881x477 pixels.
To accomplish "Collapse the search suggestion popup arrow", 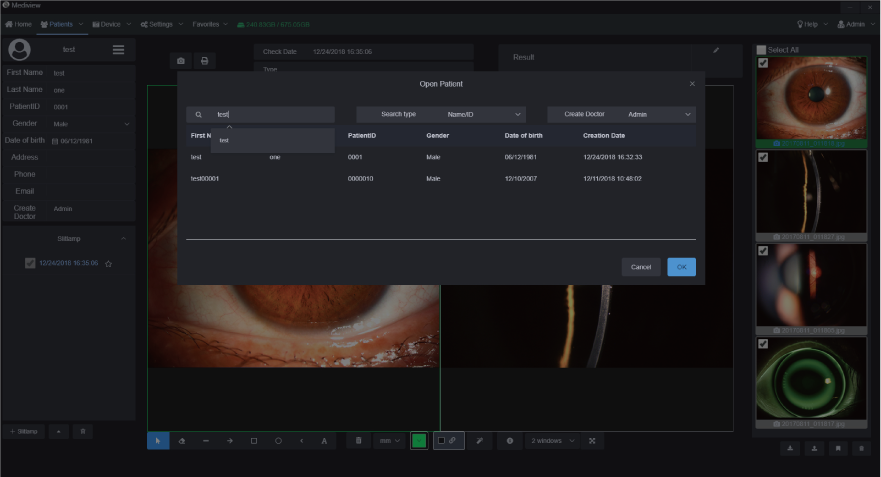I will [x=229, y=127].
